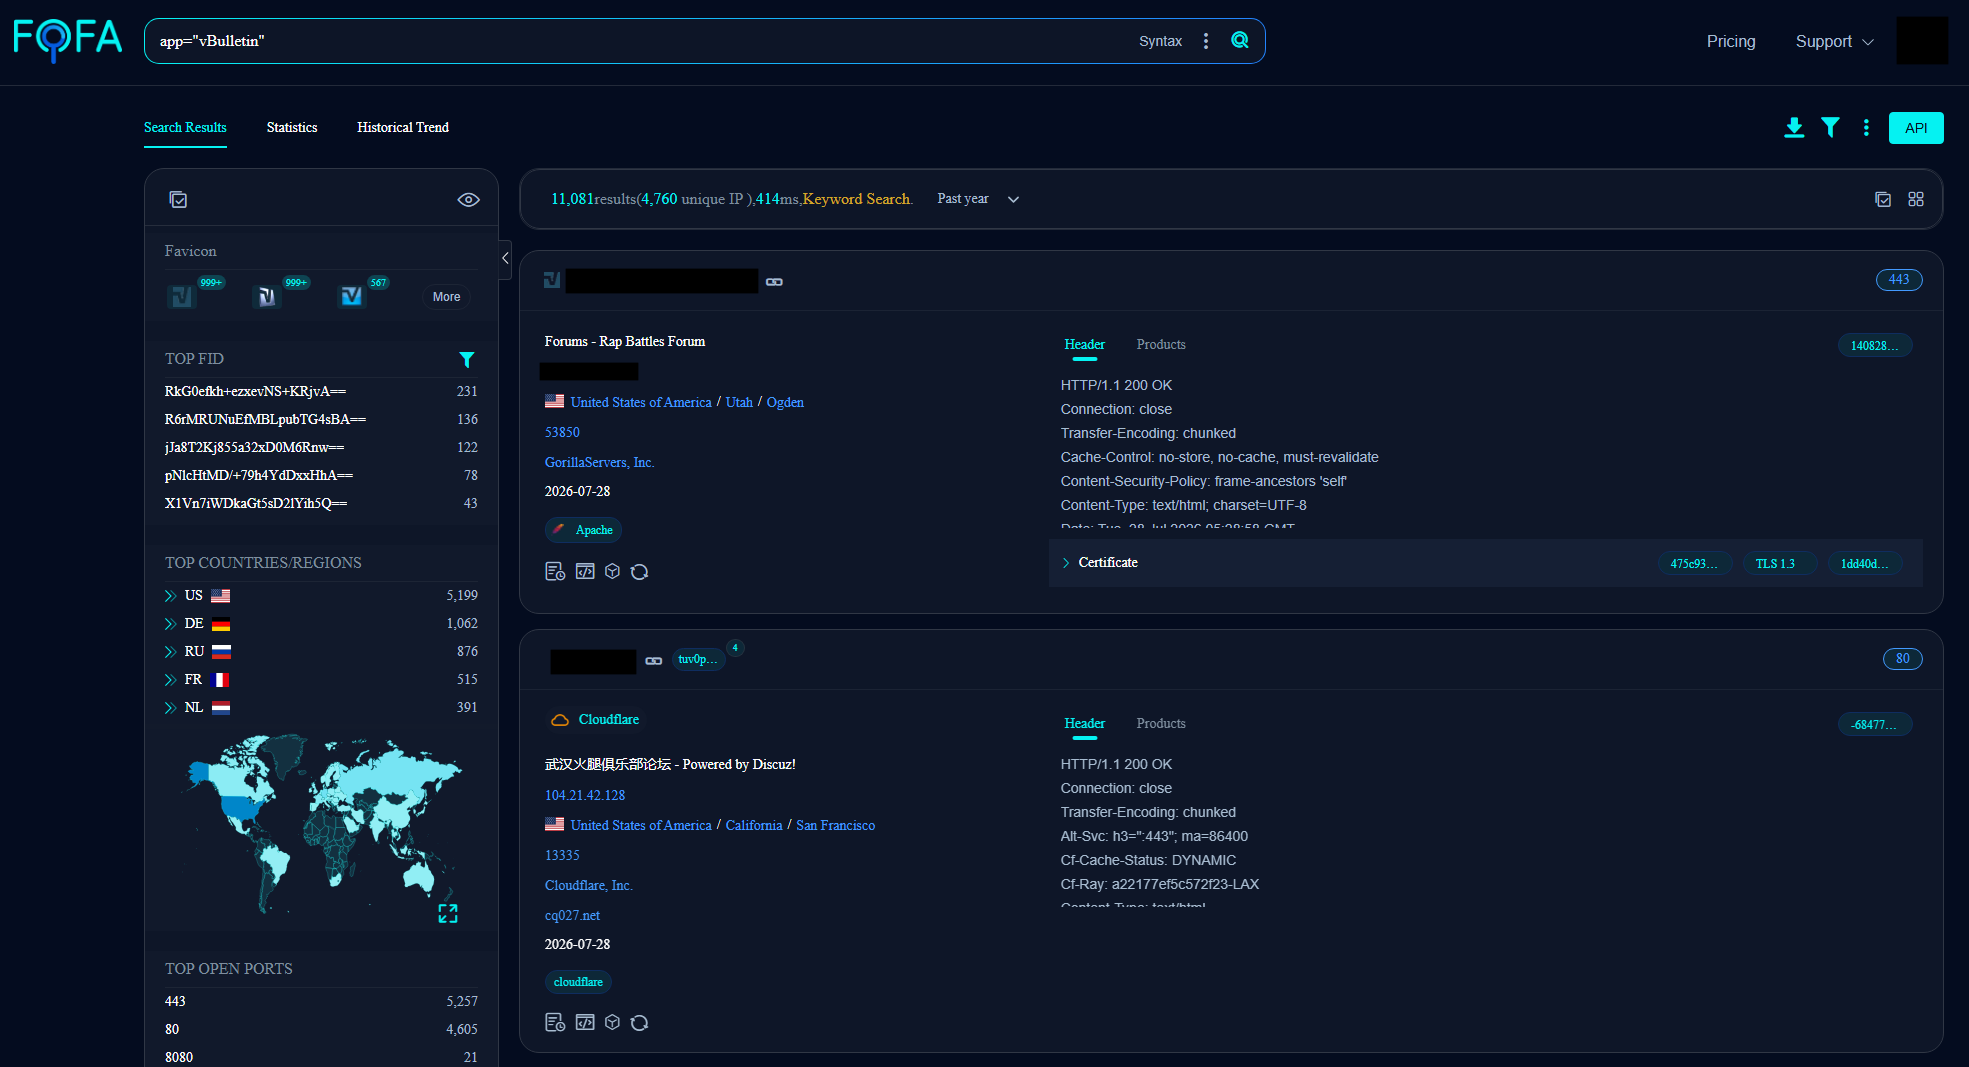Viewport: 1969px width, 1067px height.
Task: Click the FOFA logo
Action: [68, 40]
